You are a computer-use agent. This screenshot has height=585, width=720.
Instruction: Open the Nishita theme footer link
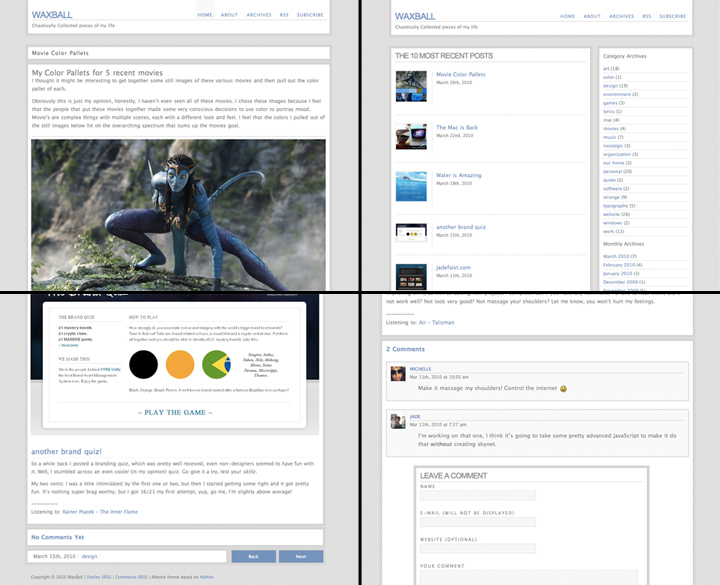[207, 577]
